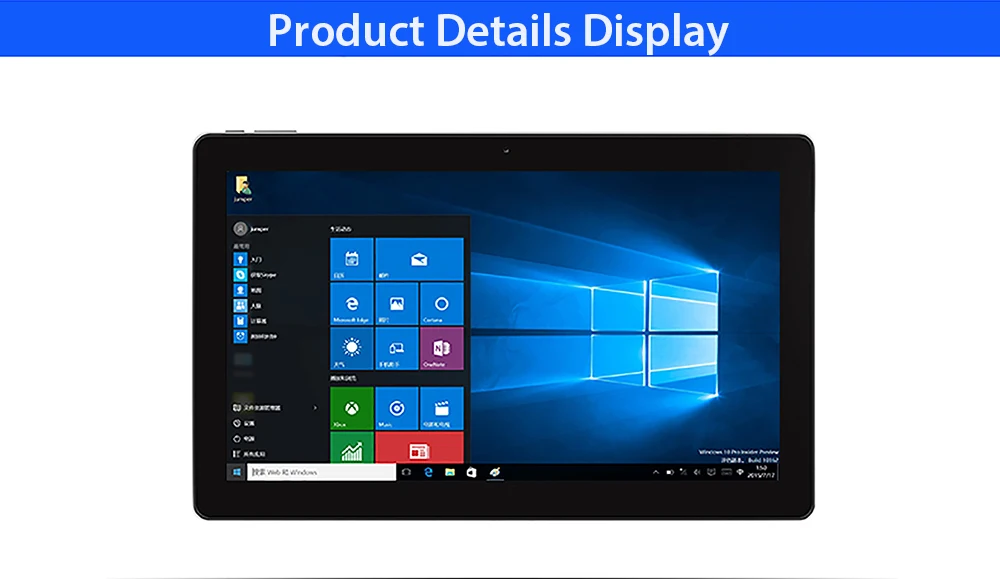
Task: Open the Calendar tile
Action: point(351,259)
